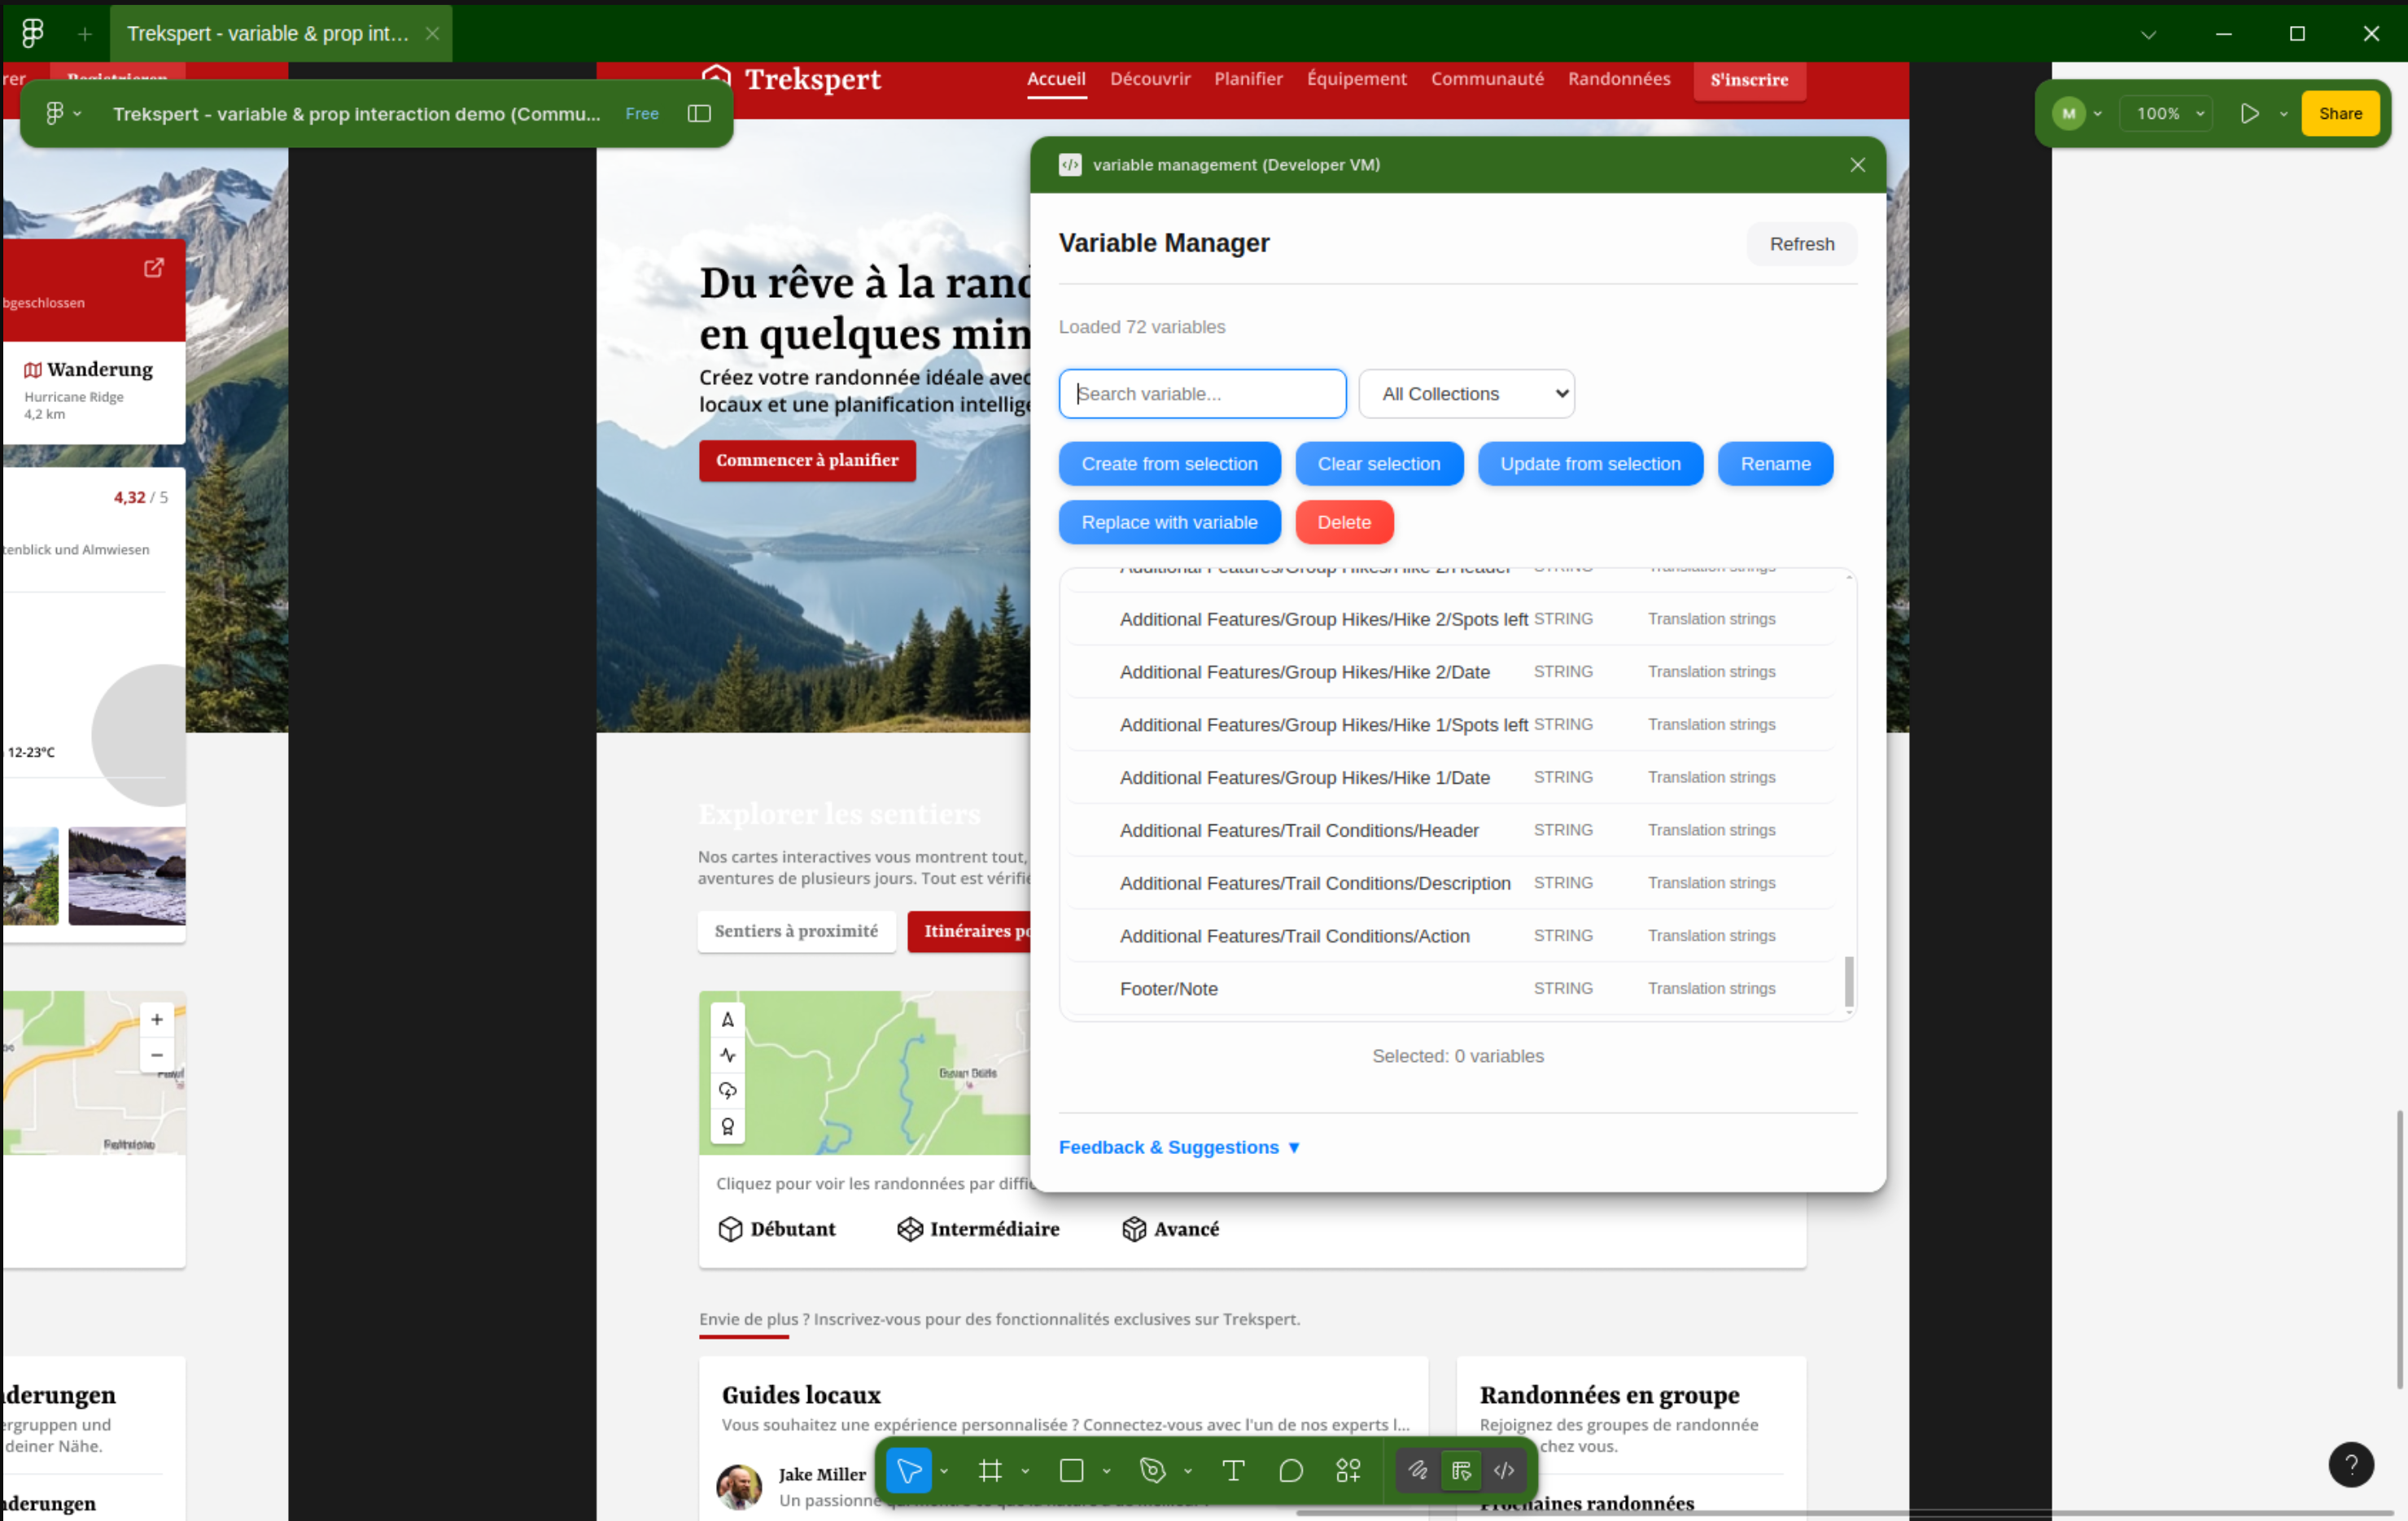Click the variable list scrollbar thumb
This screenshot has height=1521, width=2408.
click(1848, 982)
